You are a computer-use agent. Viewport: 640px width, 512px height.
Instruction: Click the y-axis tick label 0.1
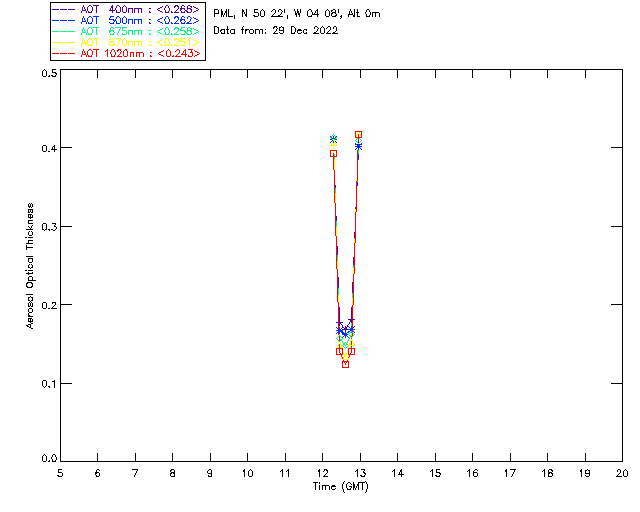point(49,384)
